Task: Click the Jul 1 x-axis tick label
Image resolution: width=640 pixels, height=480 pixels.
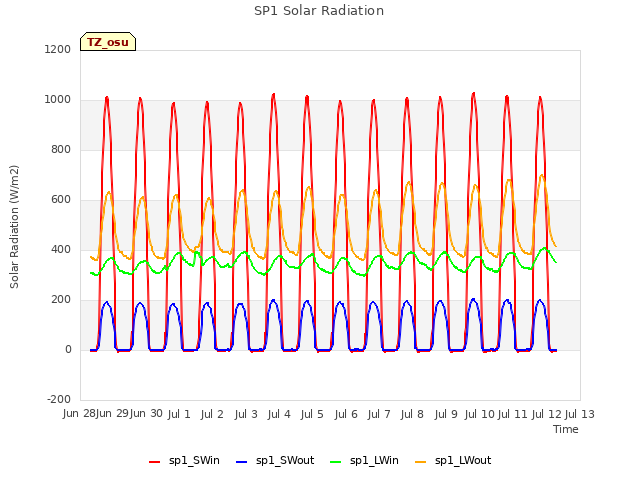Action: pyautogui.click(x=179, y=414)
